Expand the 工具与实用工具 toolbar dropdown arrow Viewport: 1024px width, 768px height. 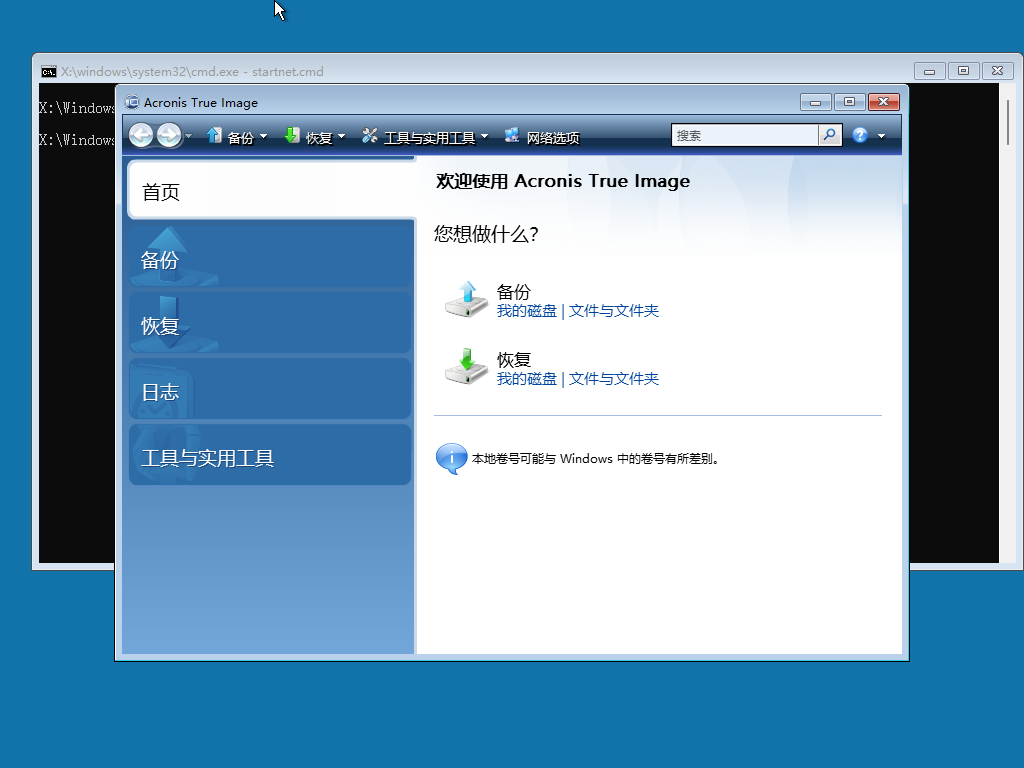coord(485,136)
